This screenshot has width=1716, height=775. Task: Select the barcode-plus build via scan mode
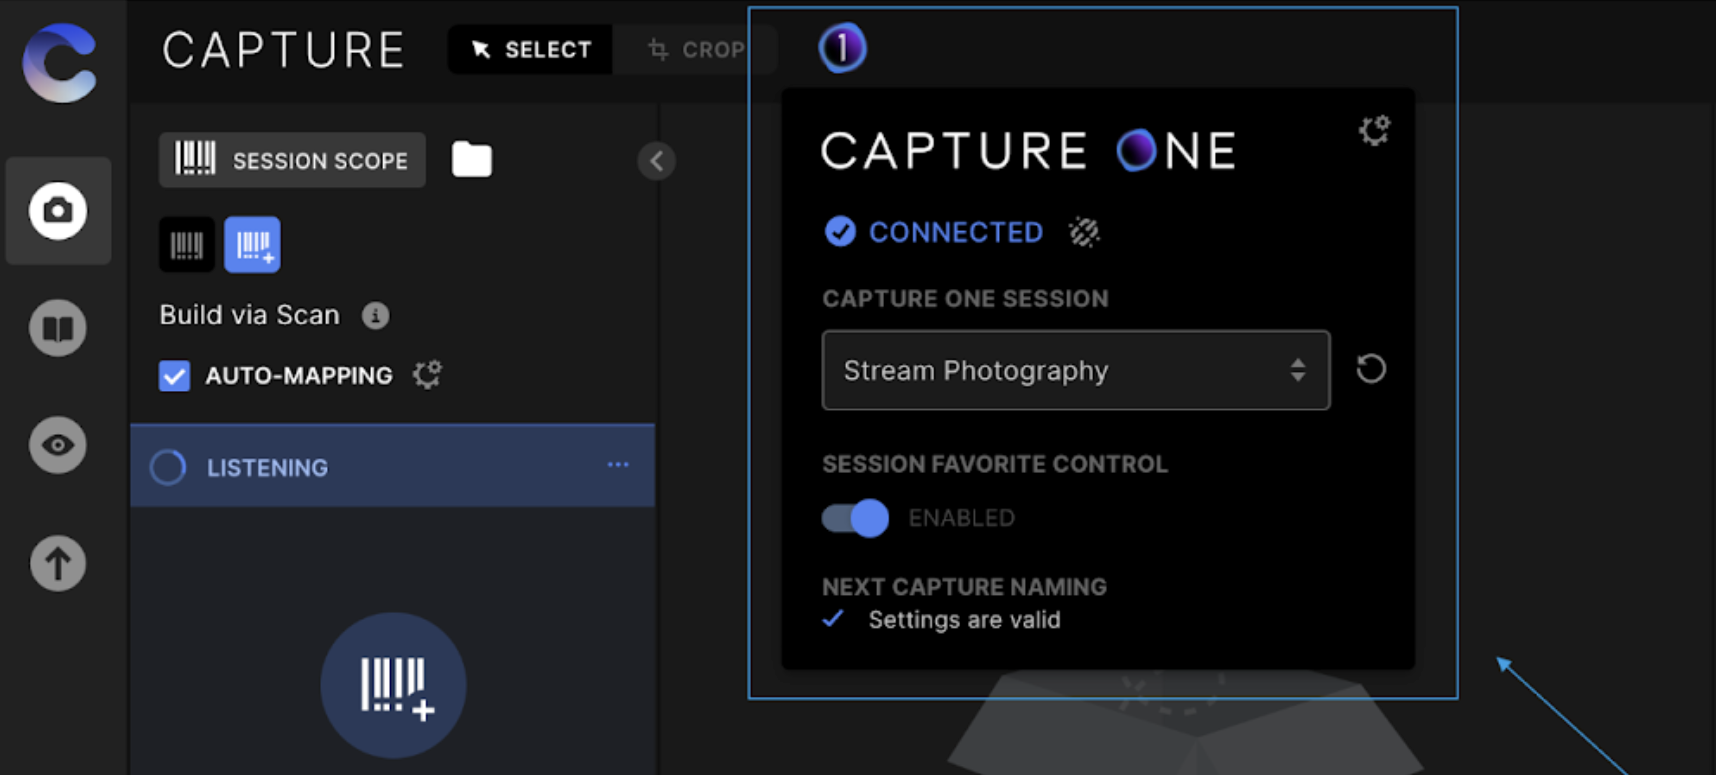pyautogui.click(x=252, y=245)
